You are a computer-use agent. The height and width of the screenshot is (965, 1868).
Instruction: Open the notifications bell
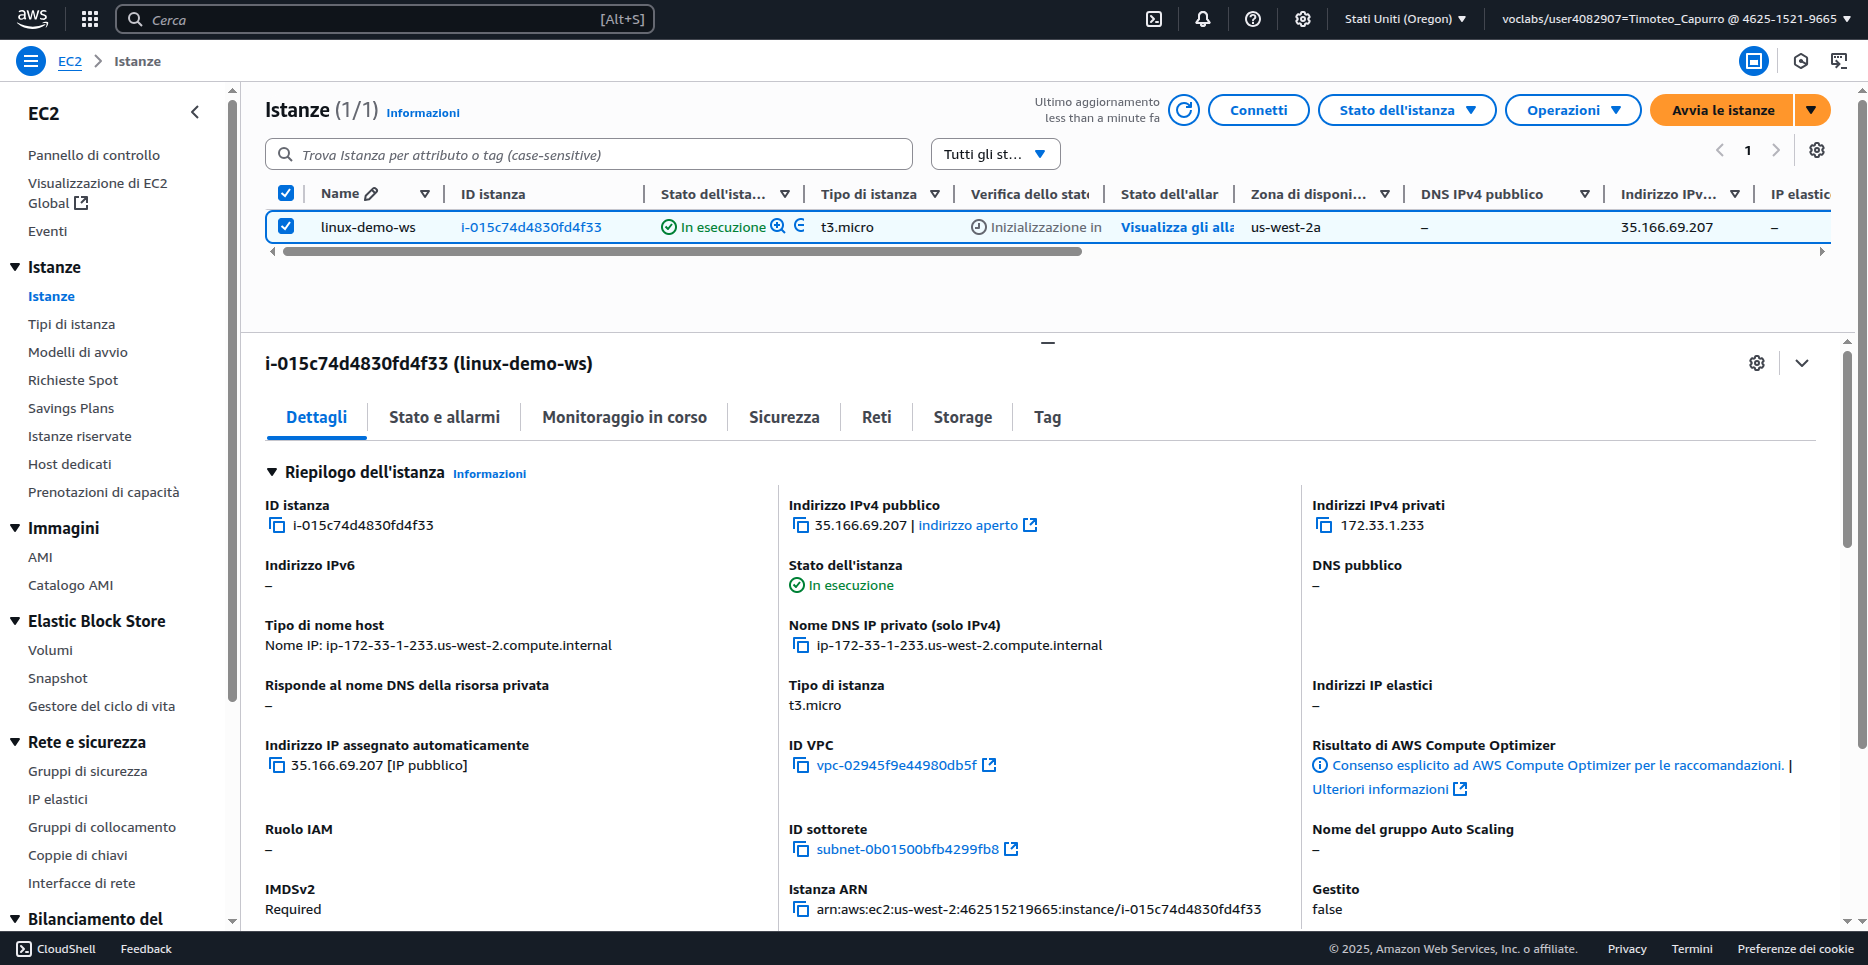(x=1203, y=19)
